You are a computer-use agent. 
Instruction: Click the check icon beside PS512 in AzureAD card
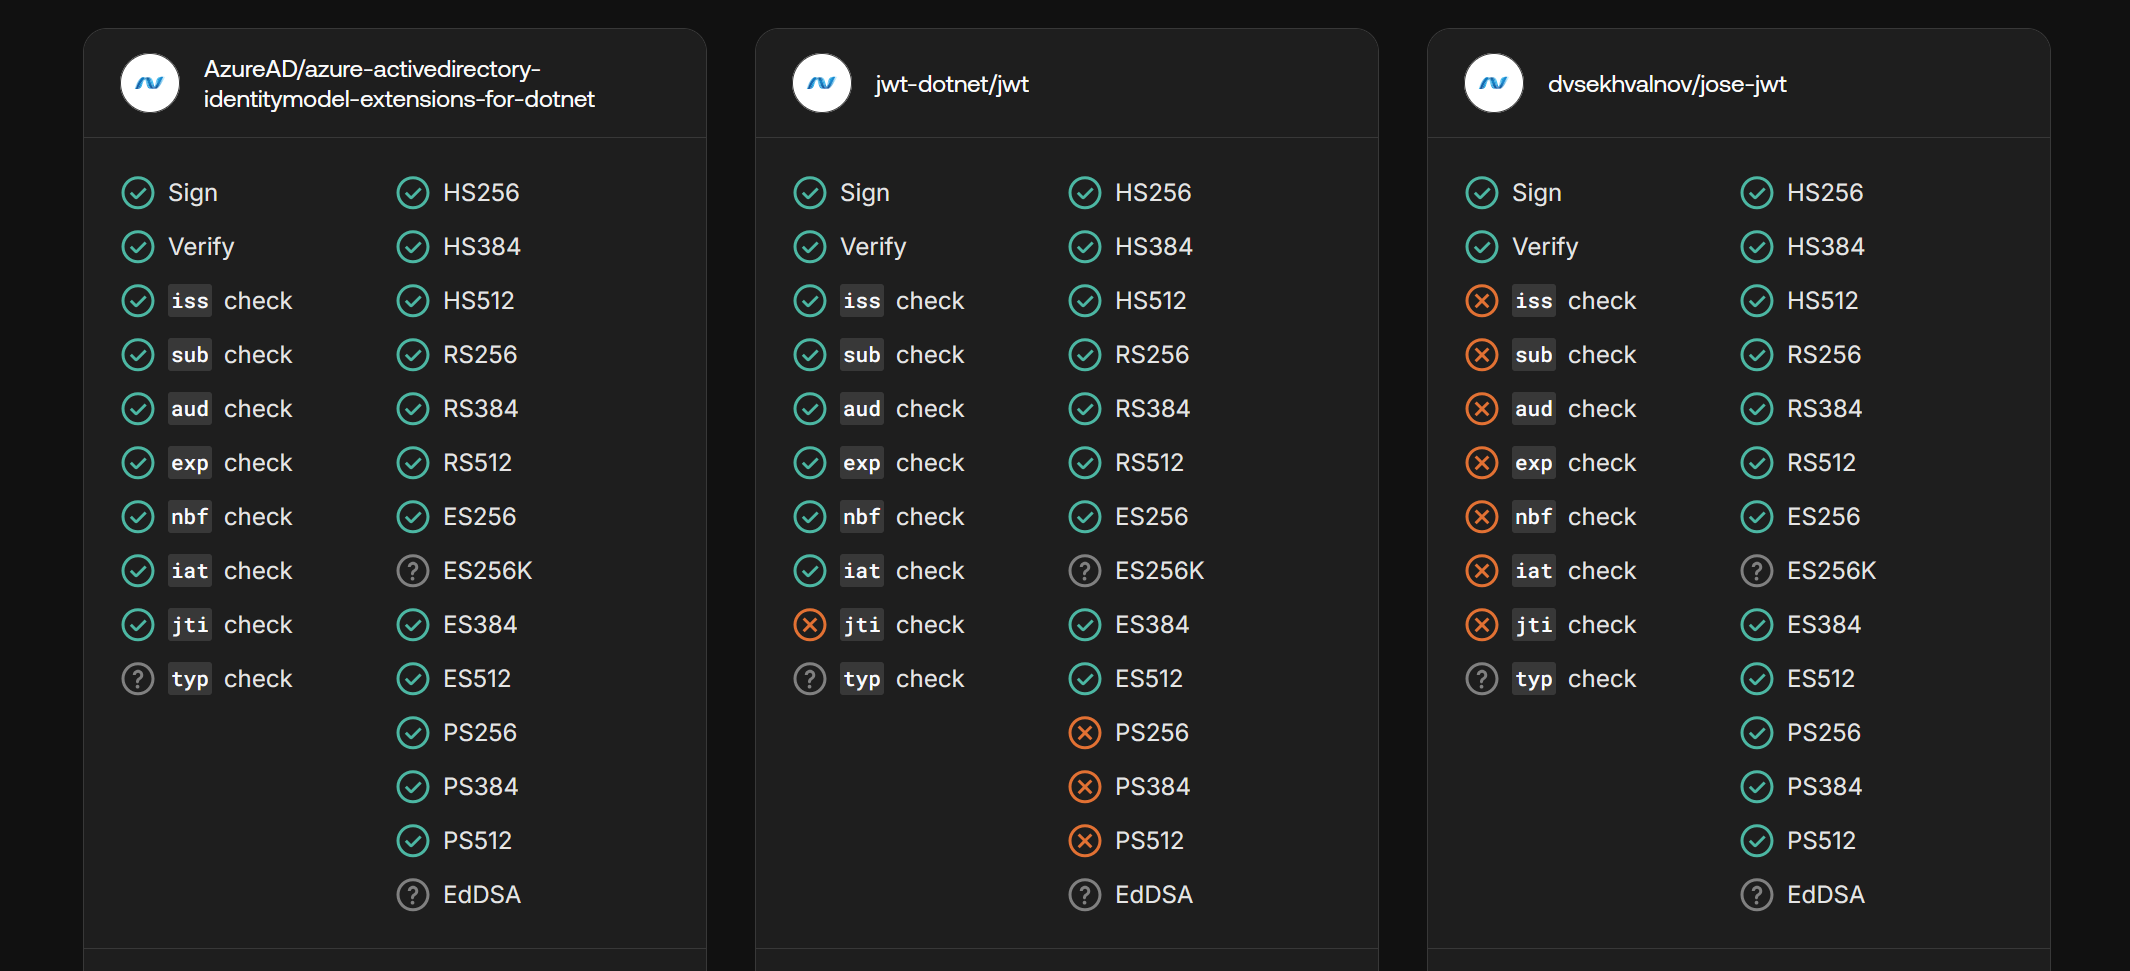pyautogui.click(x=413, y=840)
